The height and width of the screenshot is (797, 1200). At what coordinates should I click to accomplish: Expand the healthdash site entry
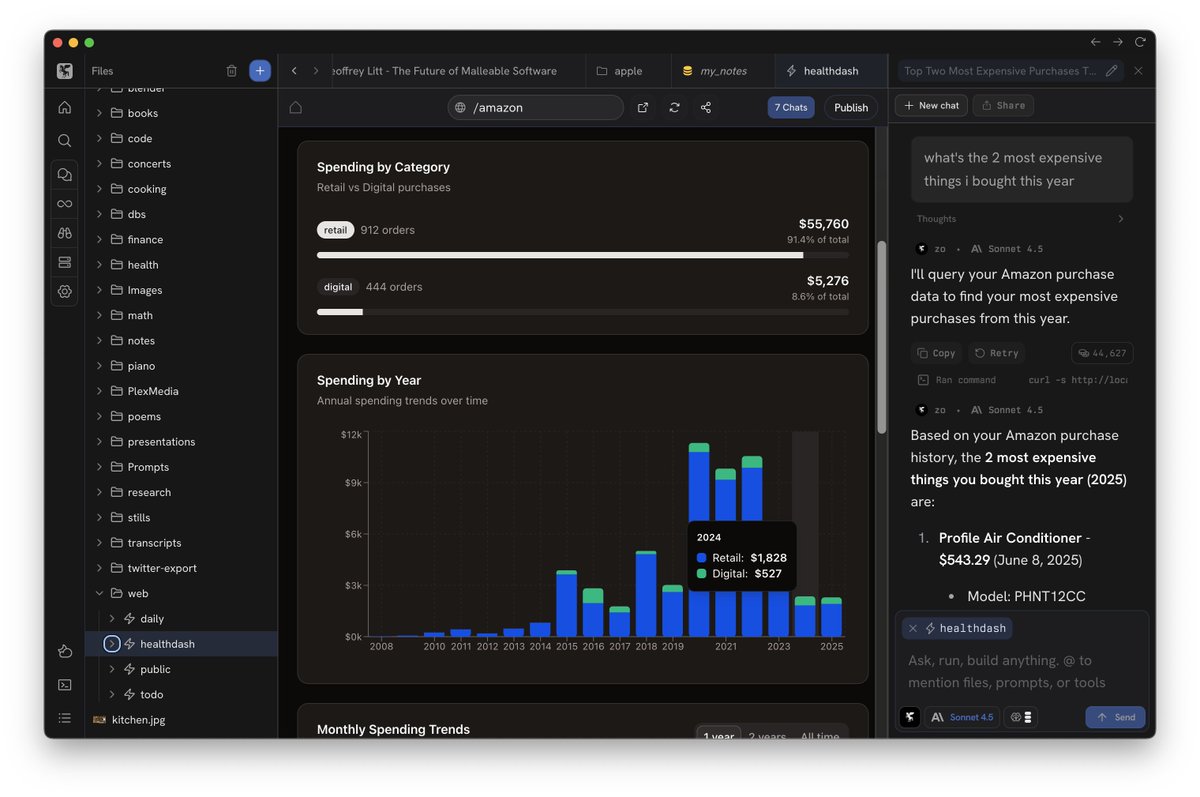112,644
